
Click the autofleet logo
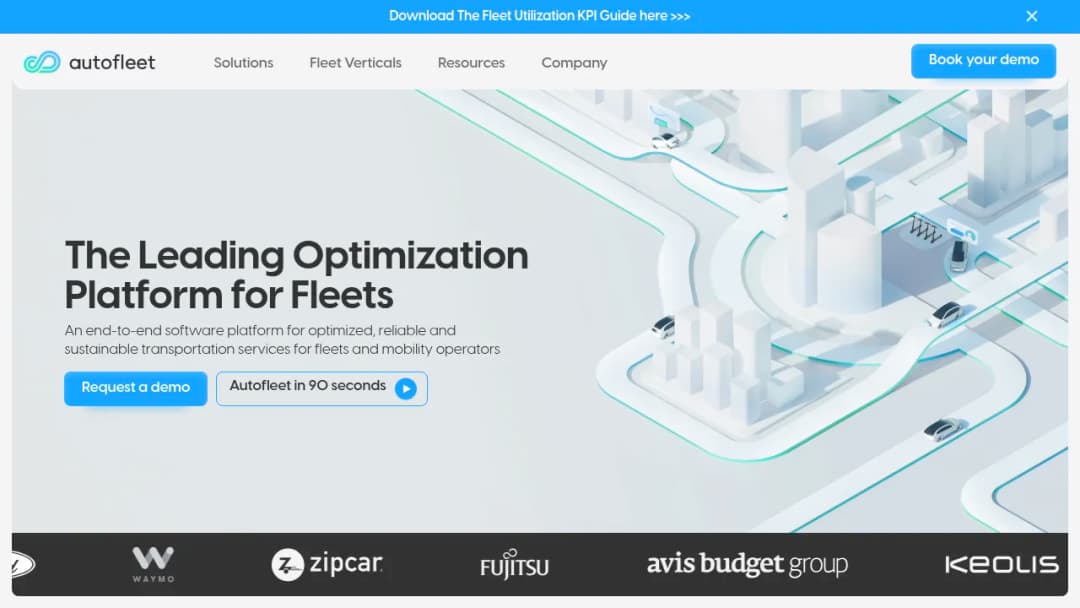(x=90, y=62)
